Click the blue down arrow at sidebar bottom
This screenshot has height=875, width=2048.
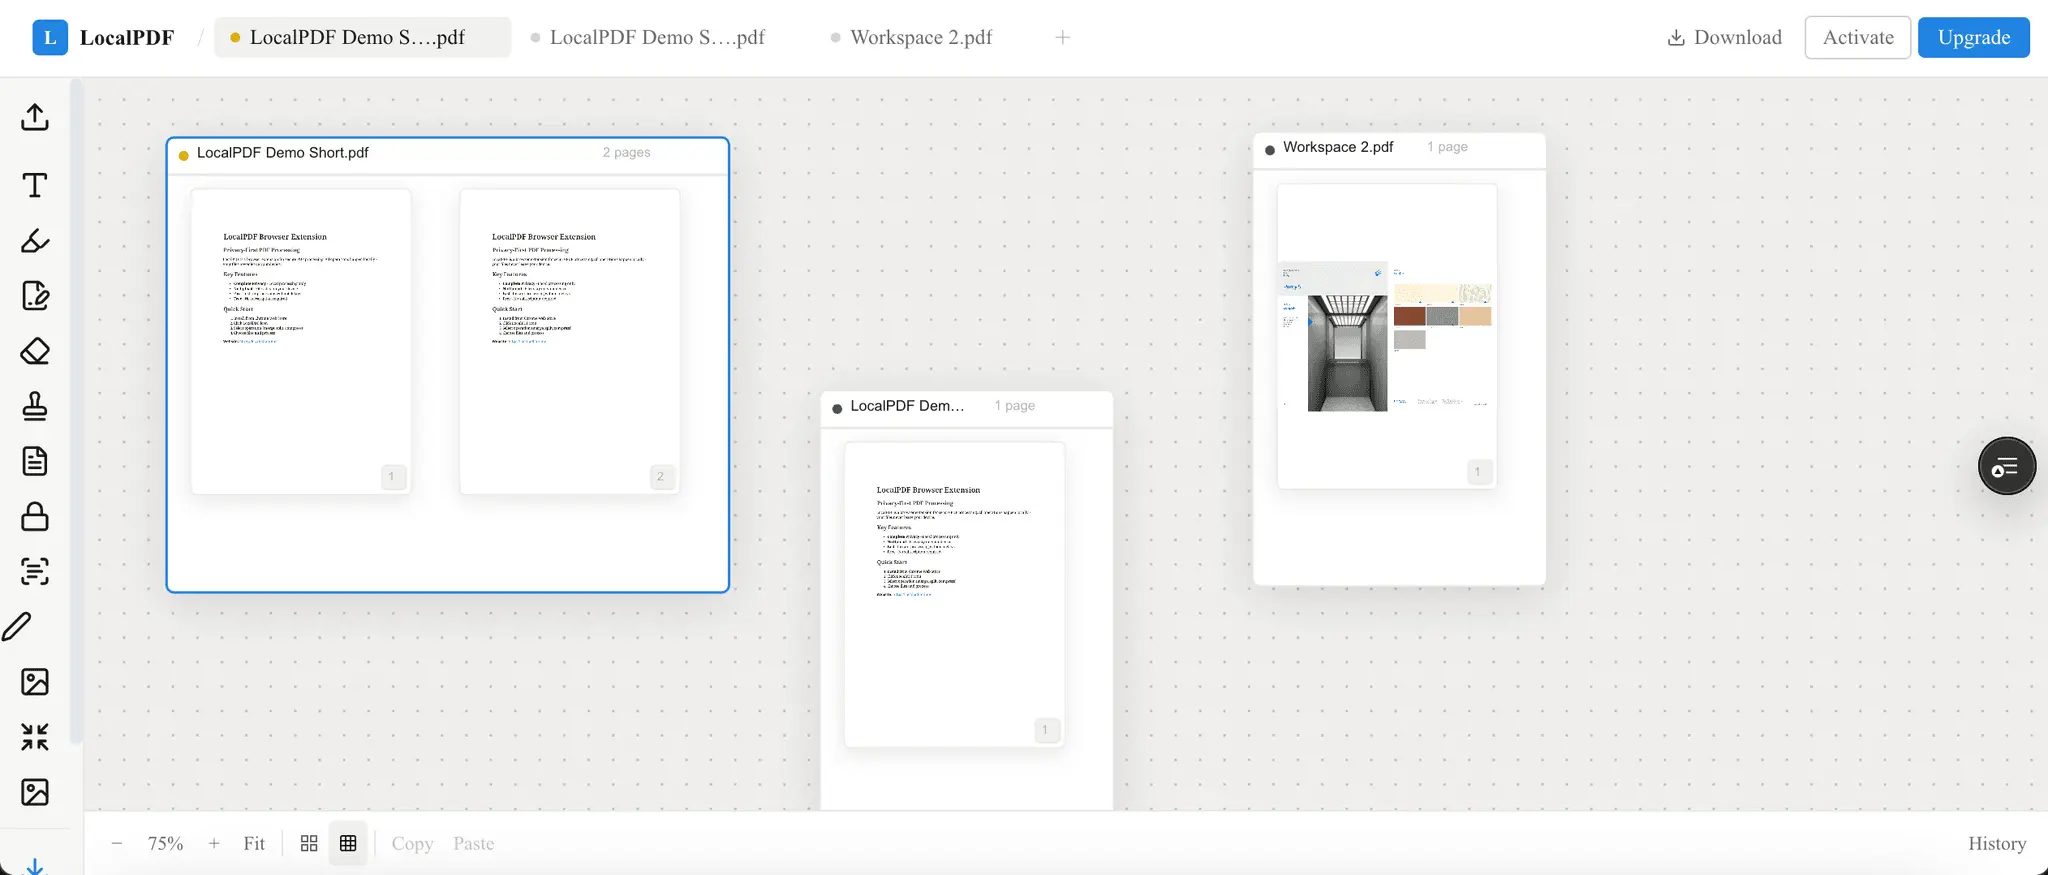[x=35, y=866]
